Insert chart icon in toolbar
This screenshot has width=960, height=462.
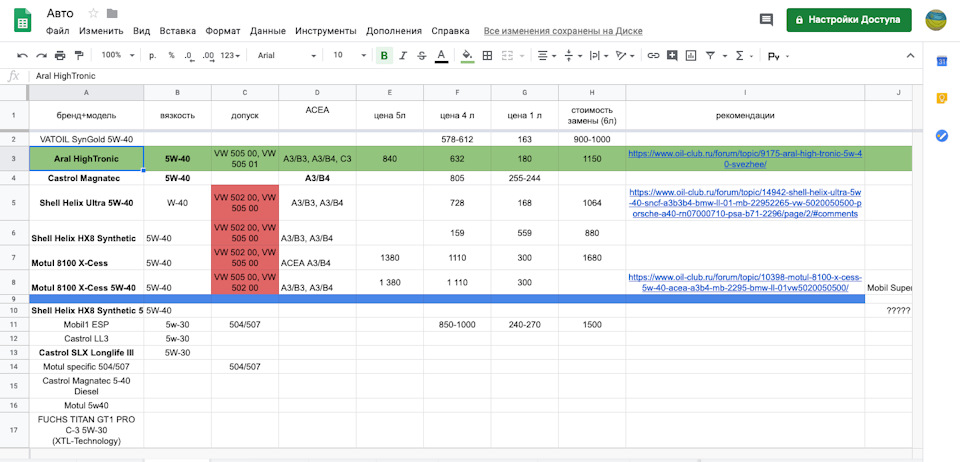691,56
